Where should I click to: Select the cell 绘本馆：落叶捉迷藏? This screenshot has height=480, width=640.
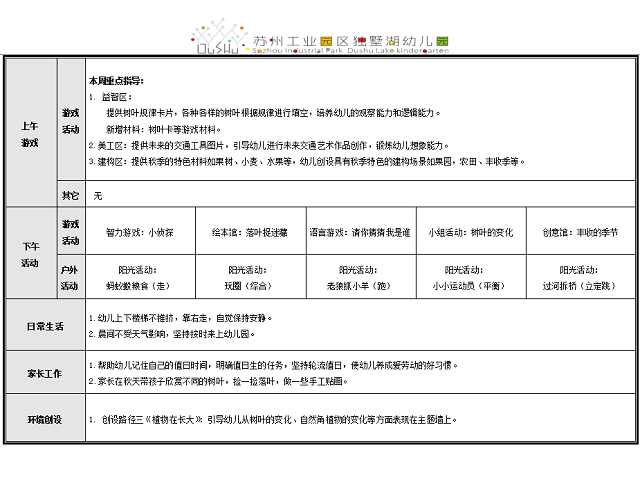pos(251,231)
